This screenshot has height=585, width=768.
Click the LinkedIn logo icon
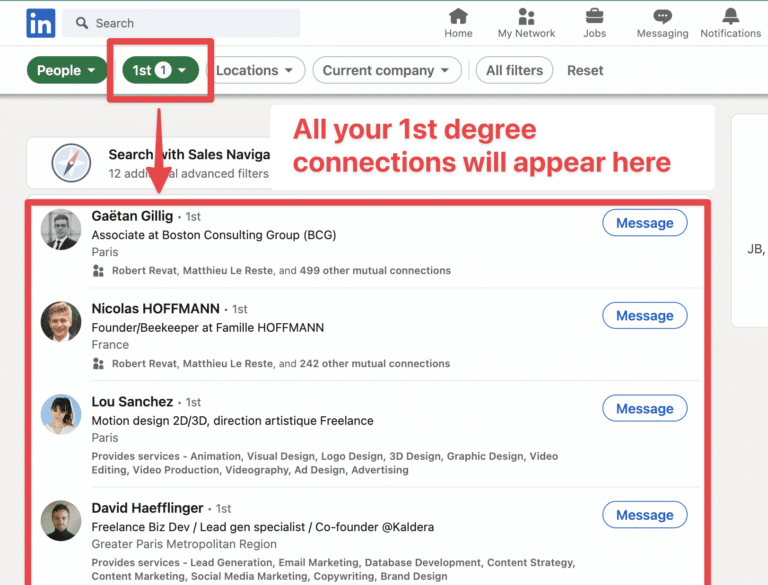click(41, 23)
